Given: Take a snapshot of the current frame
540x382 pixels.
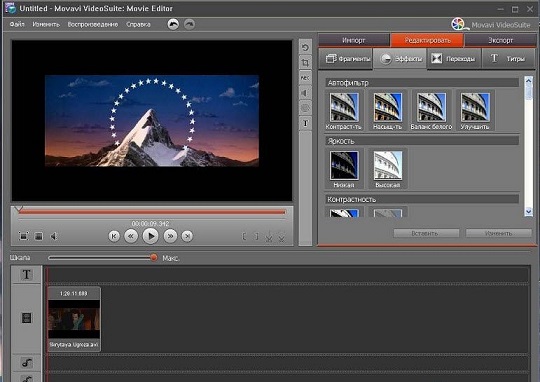Looking at the screenshot, I should pos(39,236).
